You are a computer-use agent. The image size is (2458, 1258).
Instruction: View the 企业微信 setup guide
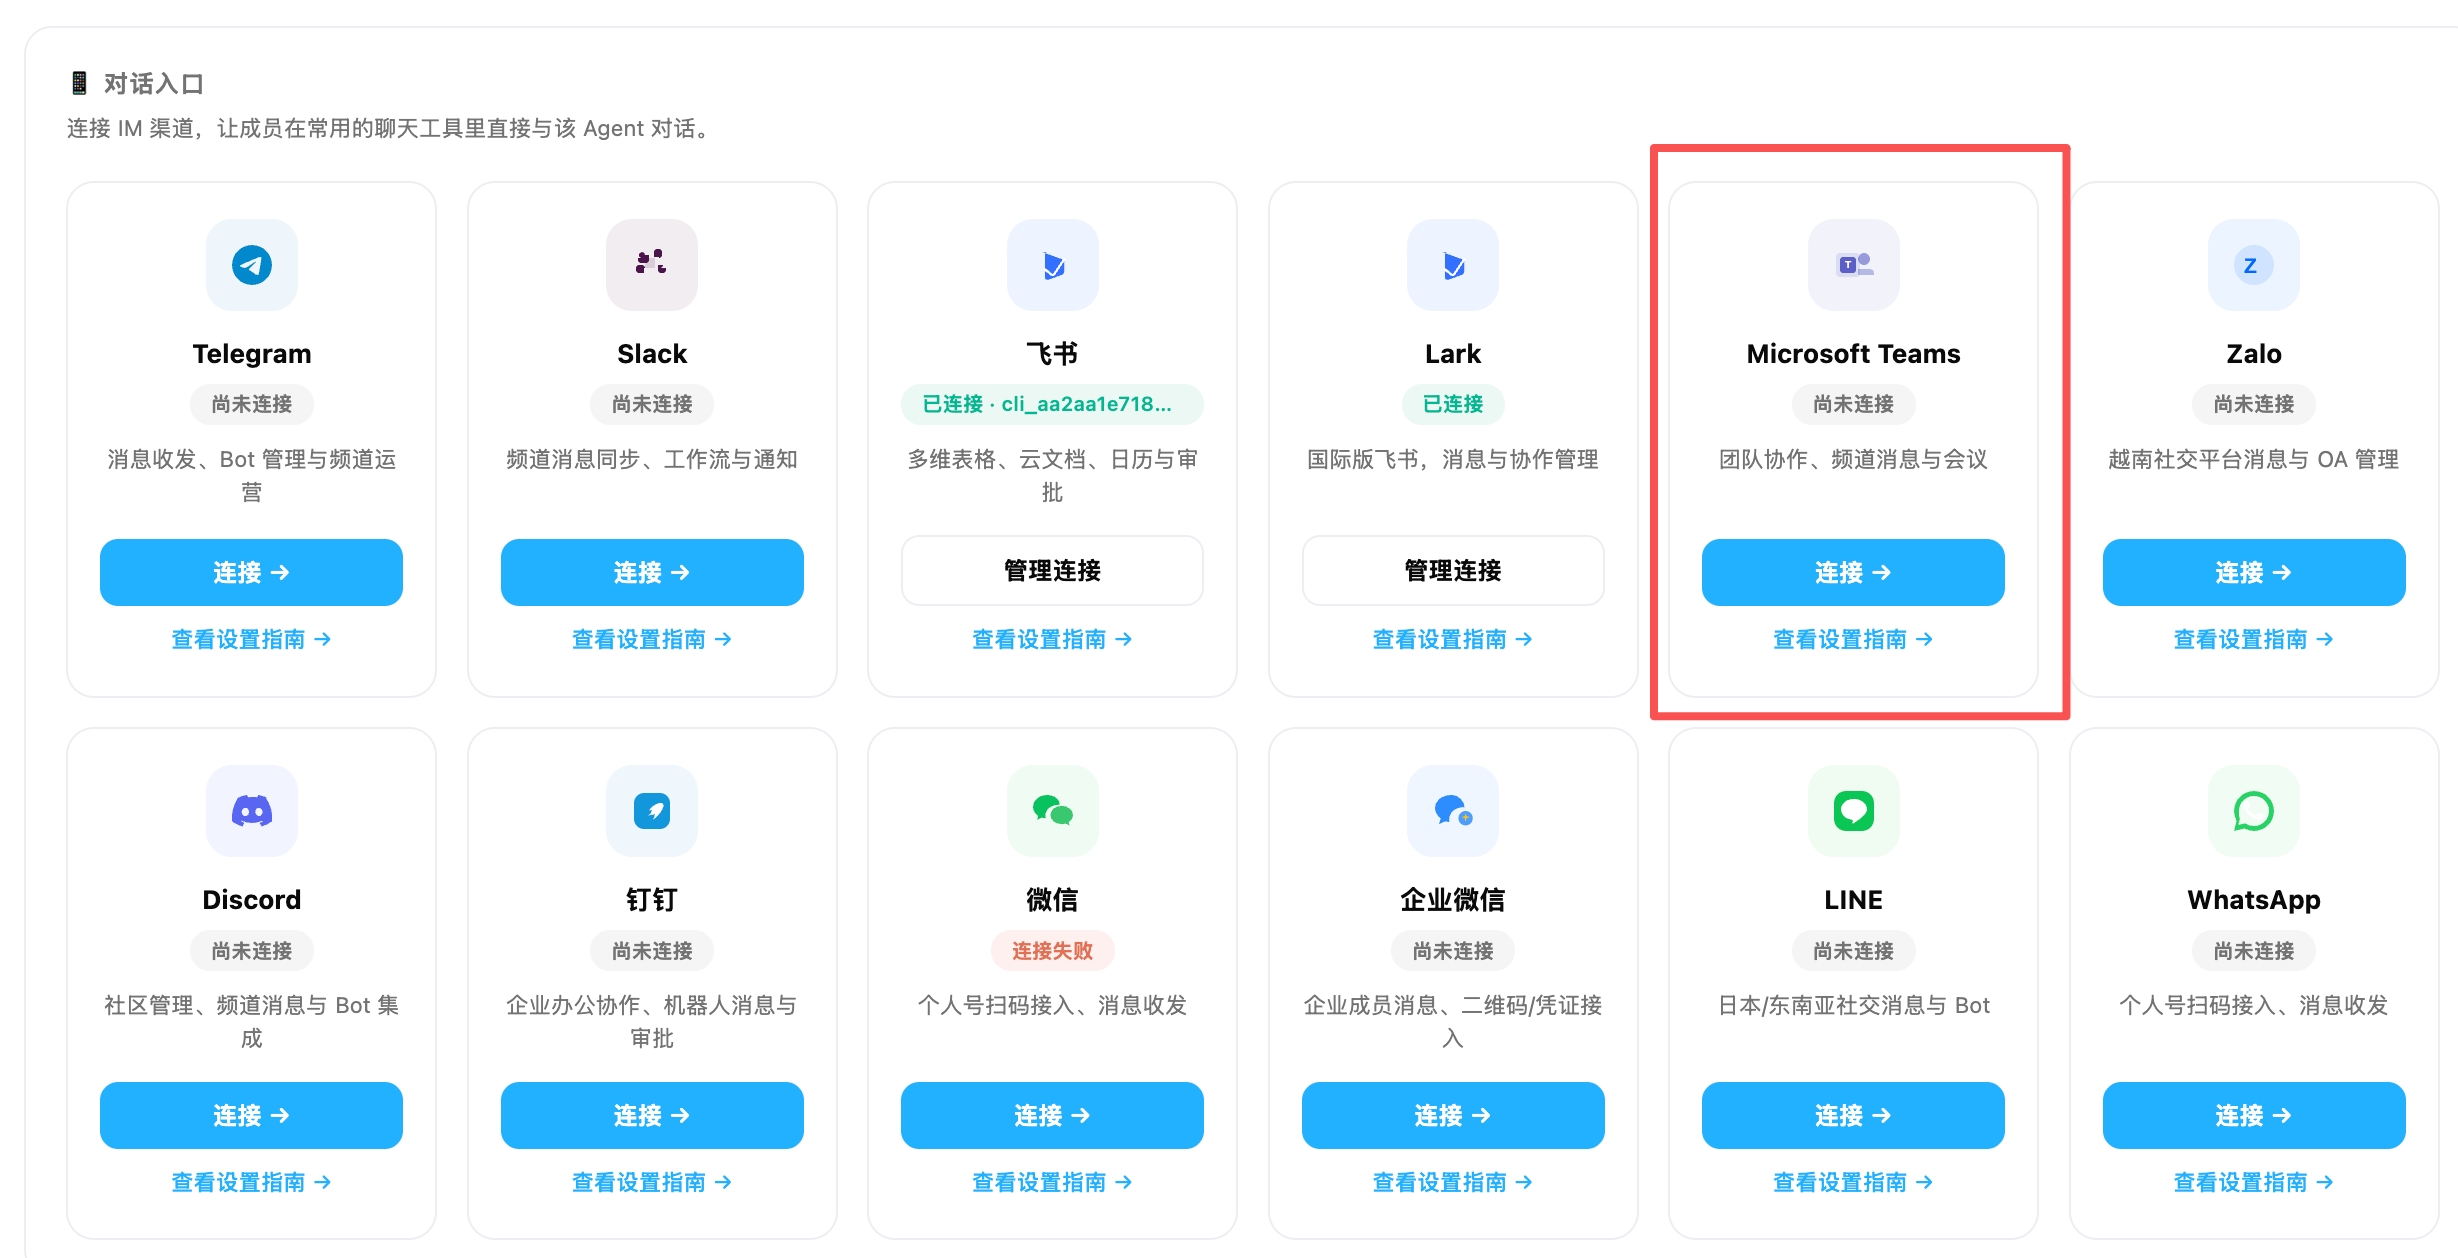point(1453,1182)
